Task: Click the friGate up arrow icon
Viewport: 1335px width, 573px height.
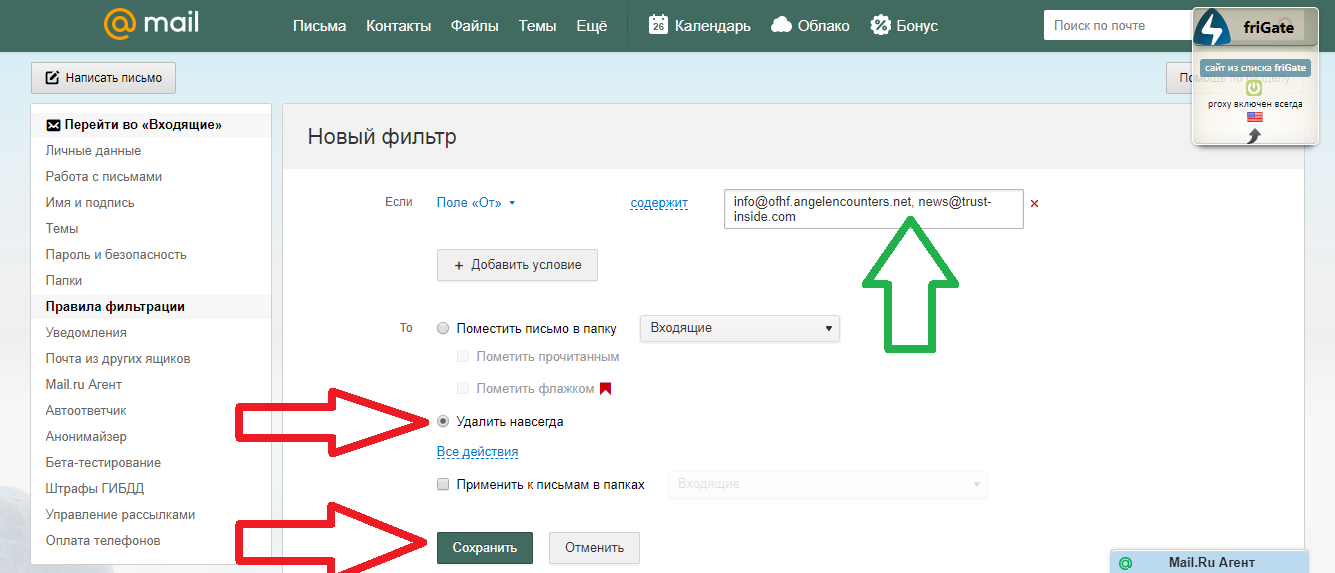Action: click(1254, 135)
